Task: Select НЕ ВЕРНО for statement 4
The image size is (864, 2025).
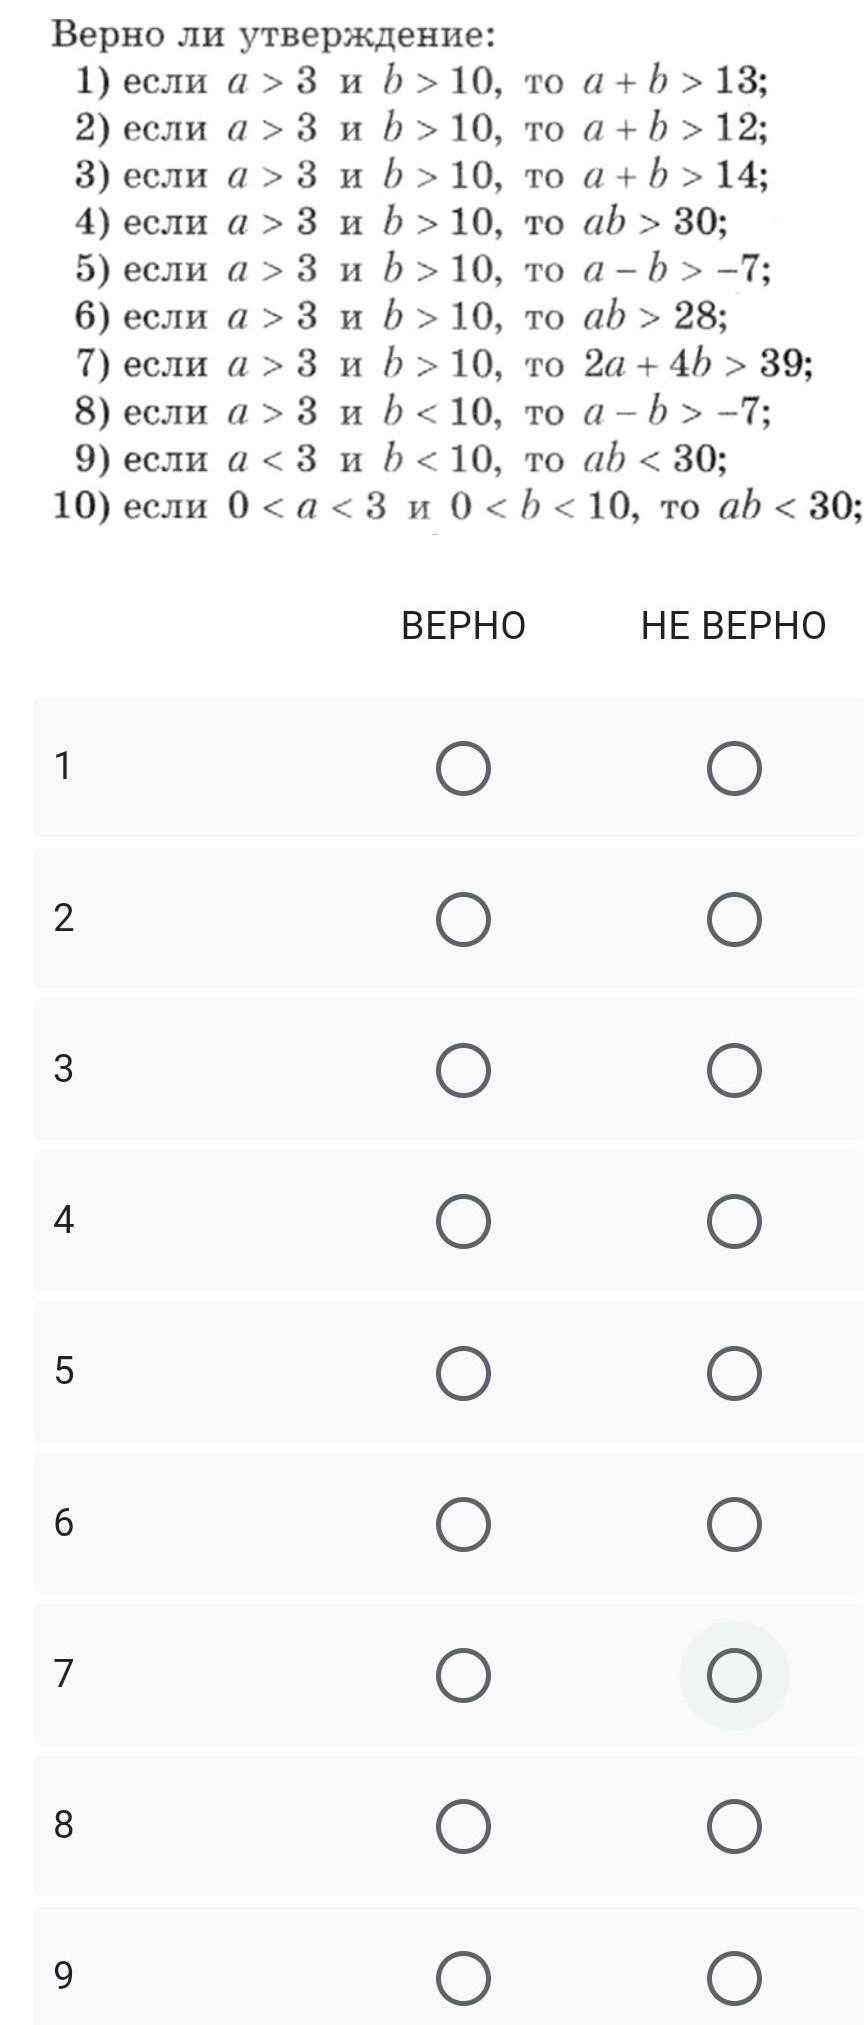Action: point(734,1222)
